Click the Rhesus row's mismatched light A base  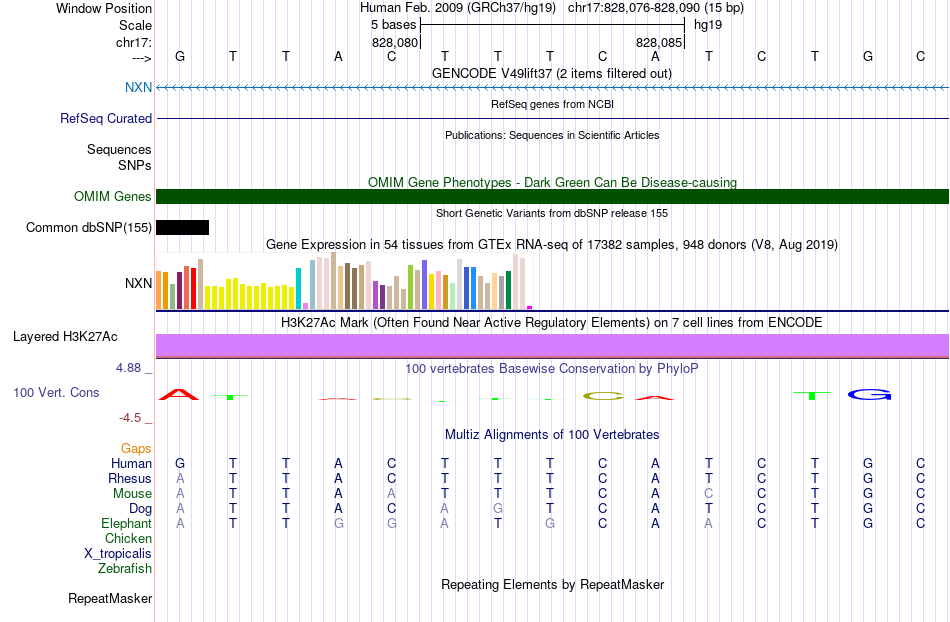(x=180, y=479)
